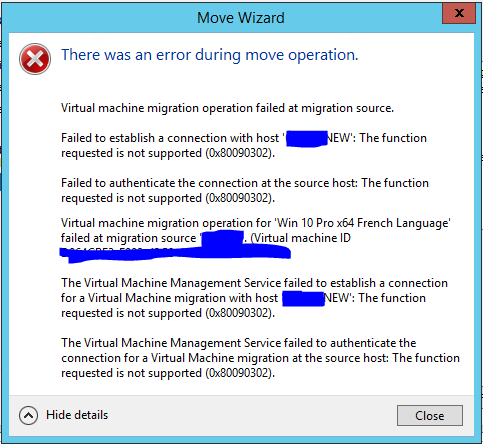
Task: Click the 'Win 10 Pro x64 French Language' VM name
Action: [x=362, y=223]
